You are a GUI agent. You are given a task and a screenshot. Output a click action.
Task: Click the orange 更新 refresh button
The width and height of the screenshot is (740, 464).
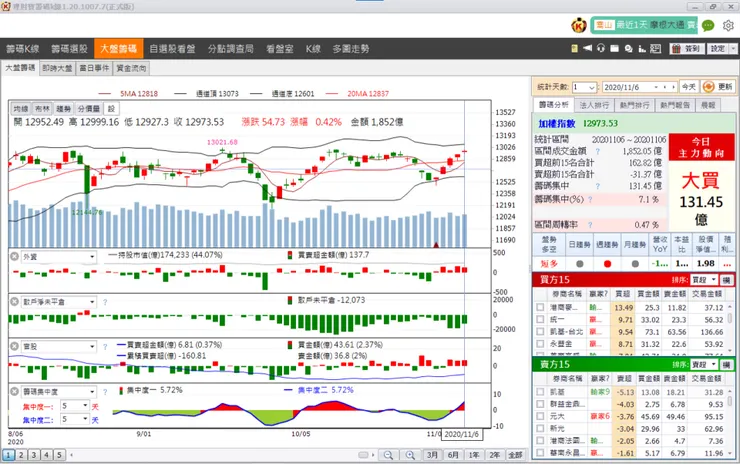coord(718,87)
